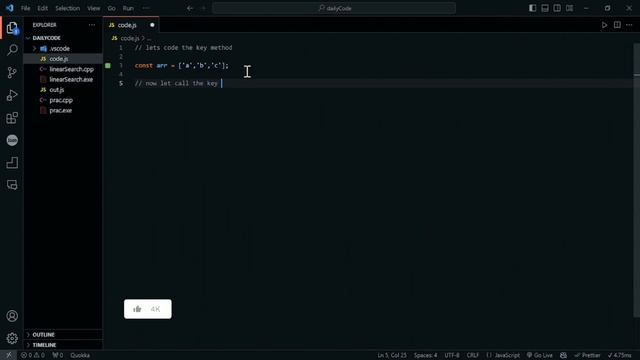This screenshot has height=360, width=640.
Task: Click the dailyCode command center search box
Action: 334,8
